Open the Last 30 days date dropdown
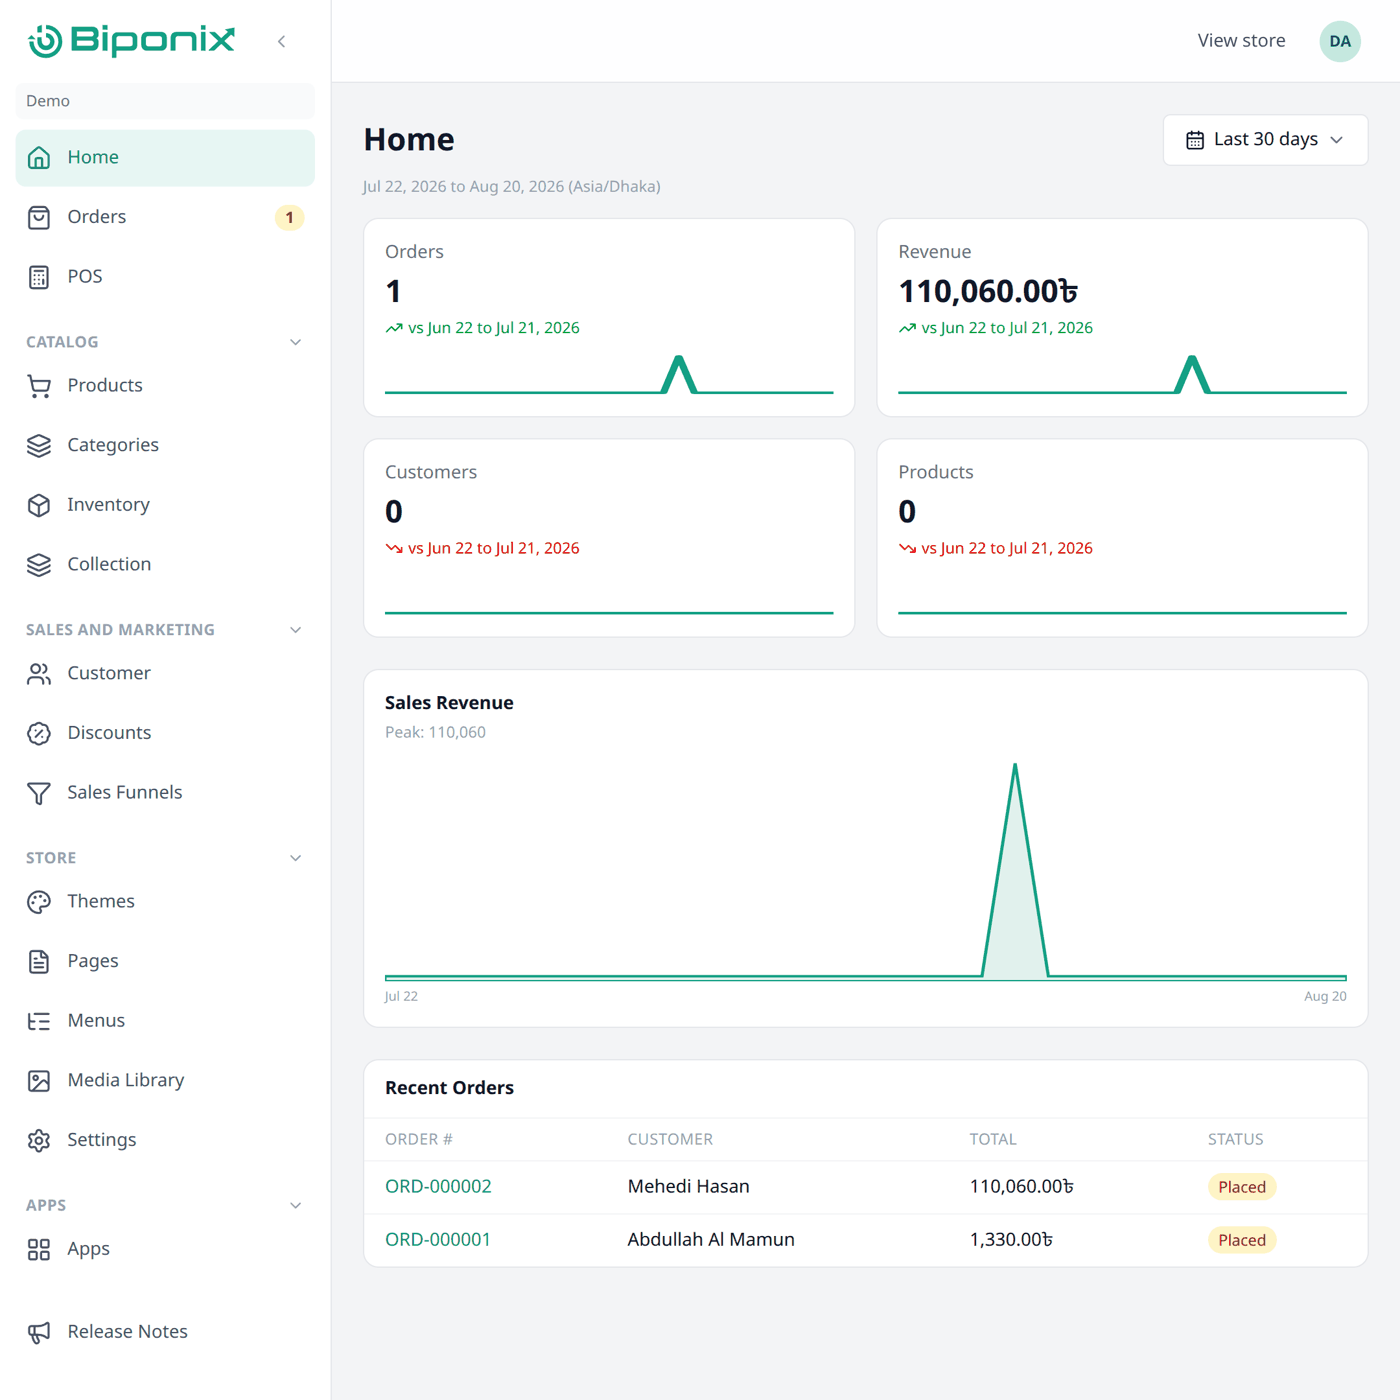The height and width of the screenshot is (1400, 1400). coord(1265,140)
